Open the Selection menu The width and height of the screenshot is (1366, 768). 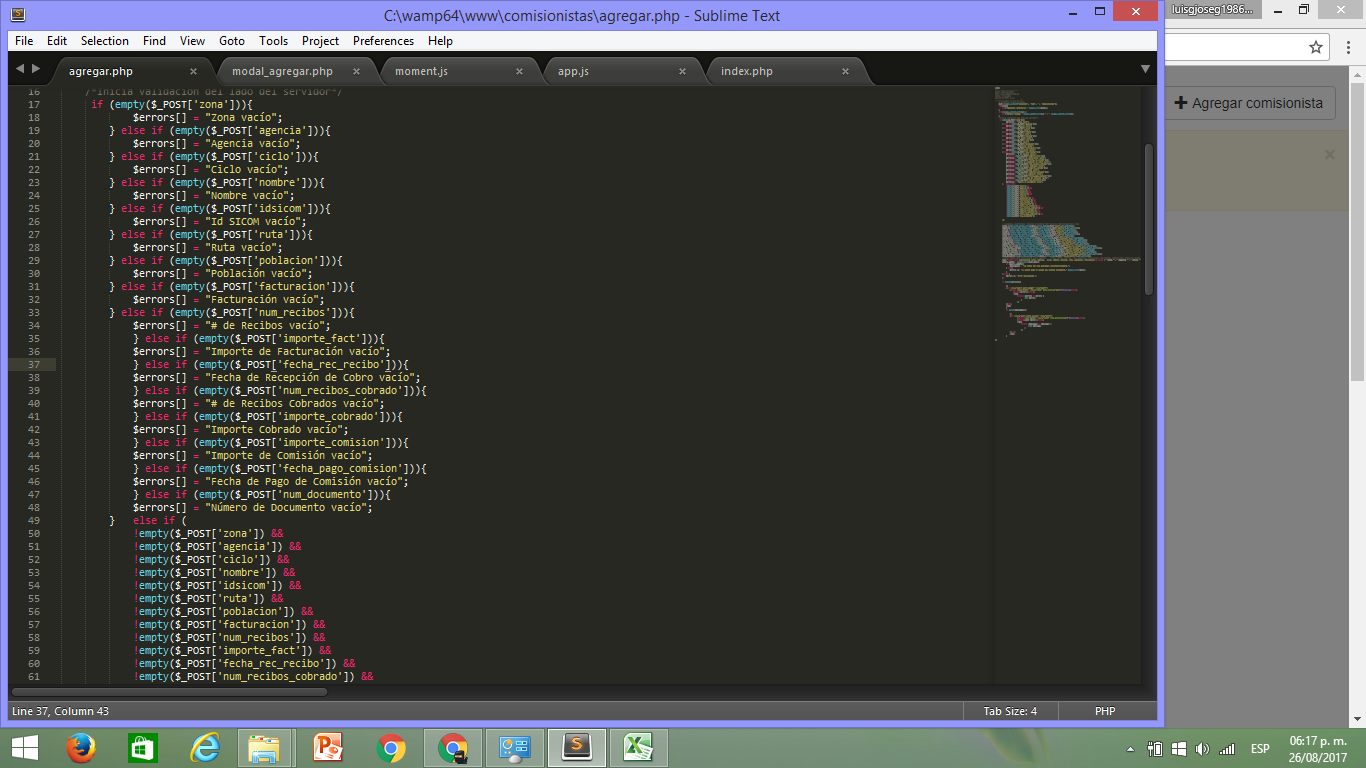pos(105,41)
